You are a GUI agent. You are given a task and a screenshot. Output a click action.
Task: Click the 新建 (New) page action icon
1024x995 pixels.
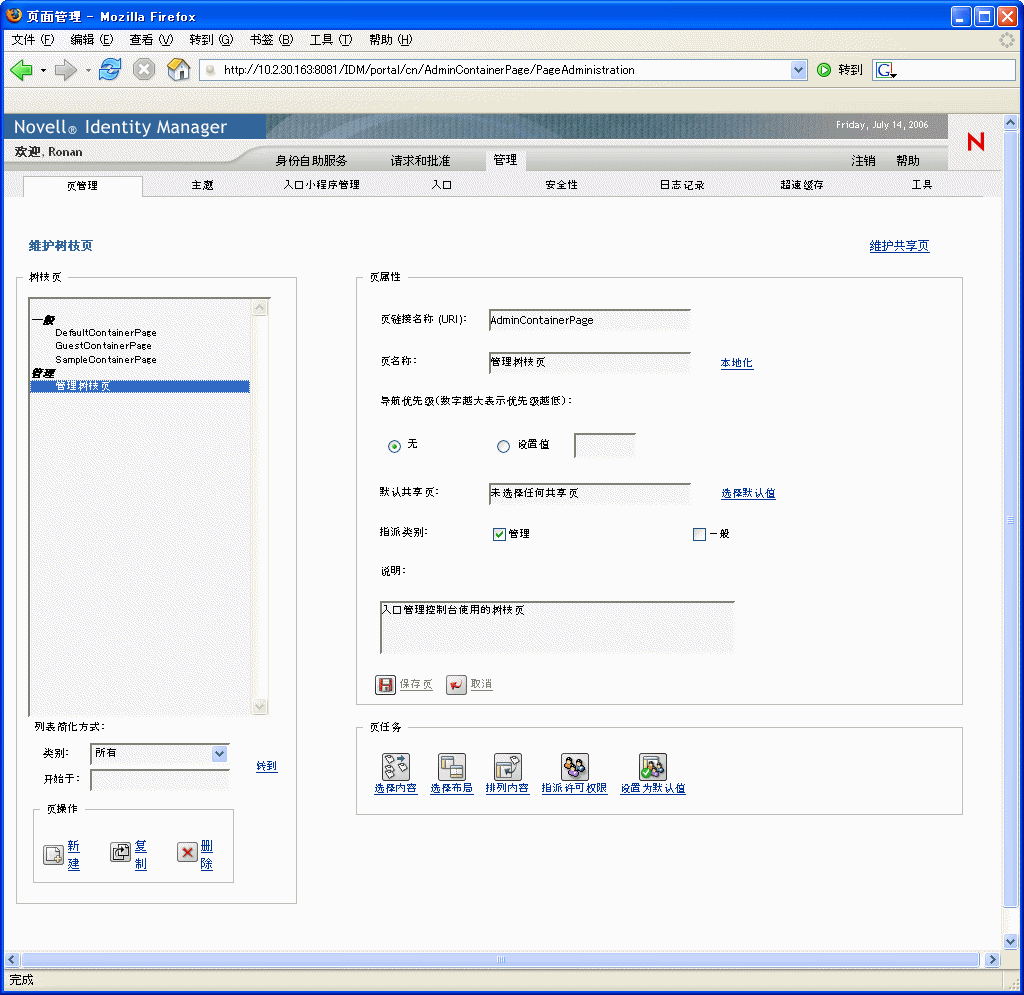point(55,853)
